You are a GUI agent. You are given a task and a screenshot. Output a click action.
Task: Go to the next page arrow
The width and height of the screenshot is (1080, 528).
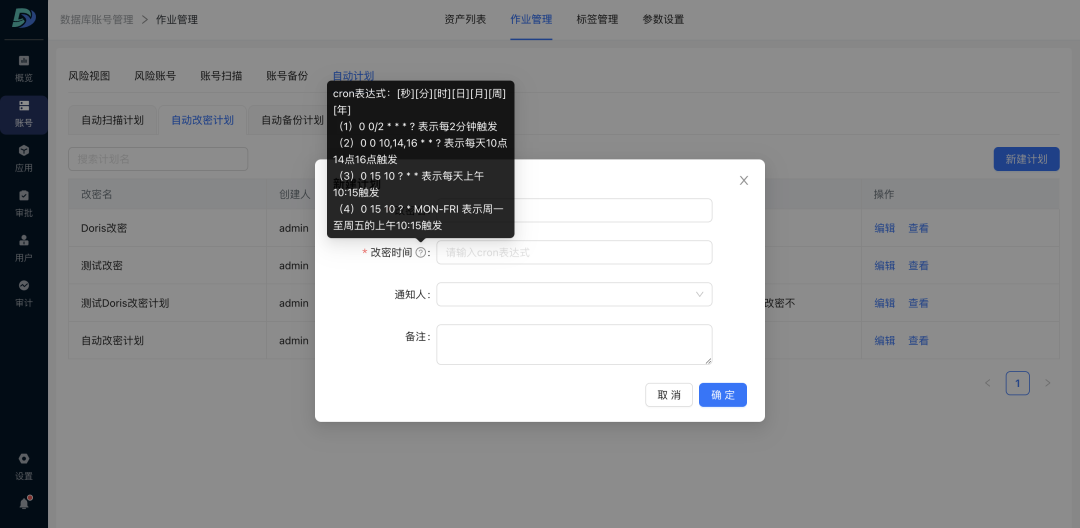(1048, 383)
